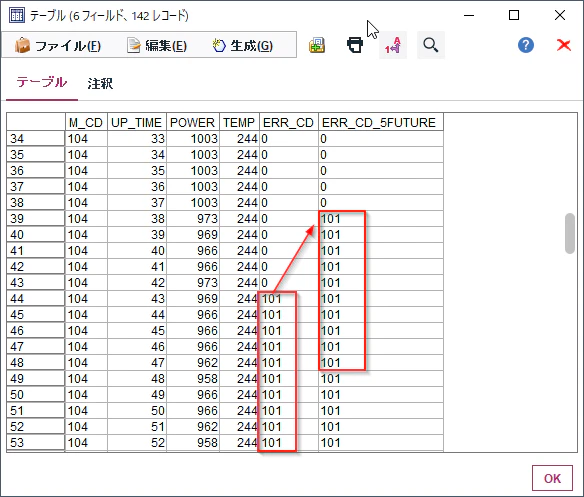This screenshot has height=497, width=584.
Task: Switch to the 注釈 tab
Action: [100, 83]
